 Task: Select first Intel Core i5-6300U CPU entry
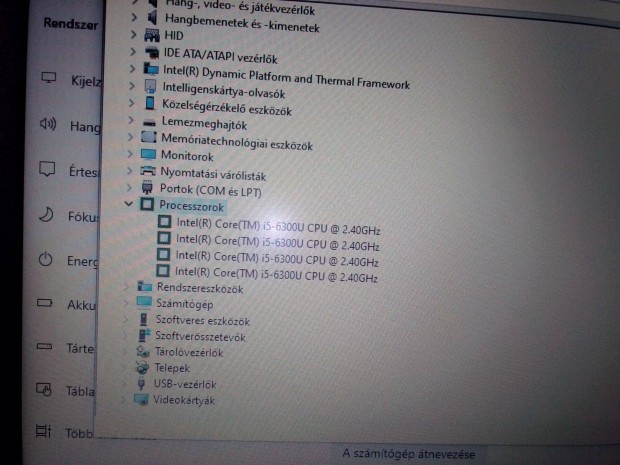pos(278,227)
